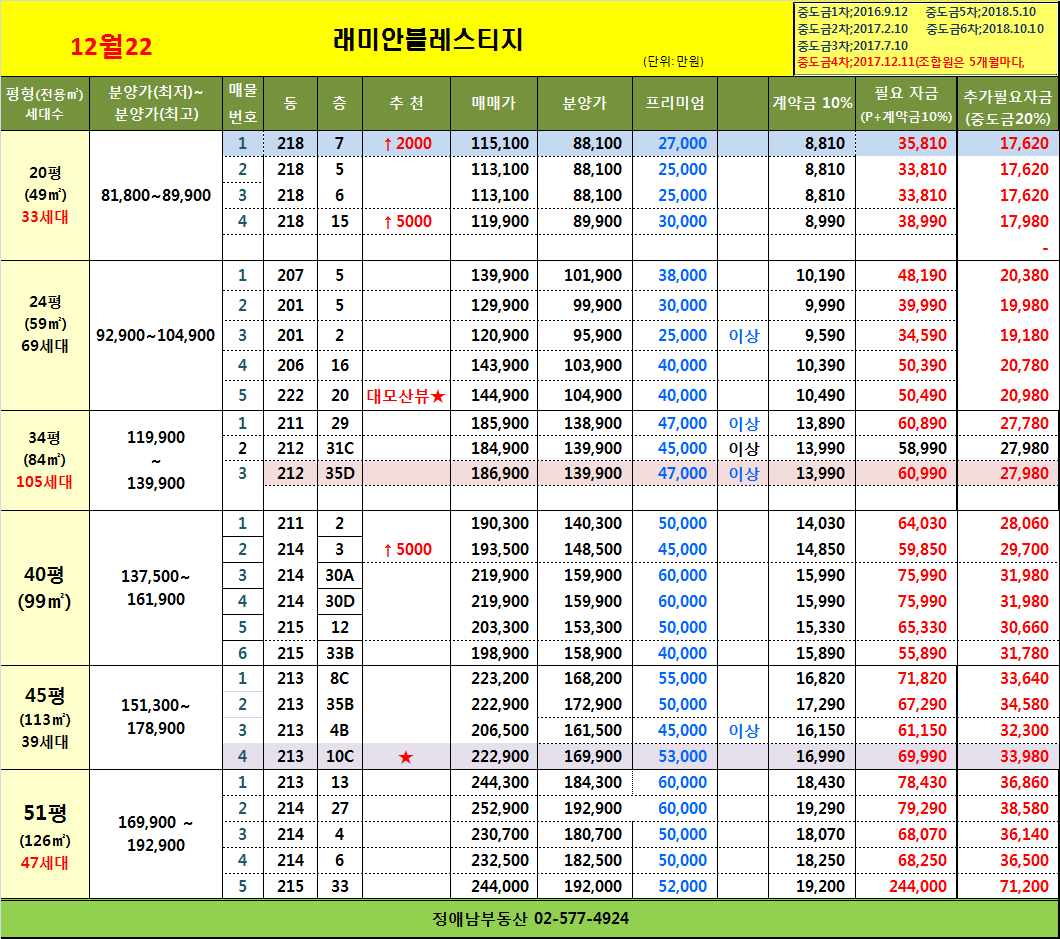Click the 중도금6차;2018.10.10 note

[985, 29]
